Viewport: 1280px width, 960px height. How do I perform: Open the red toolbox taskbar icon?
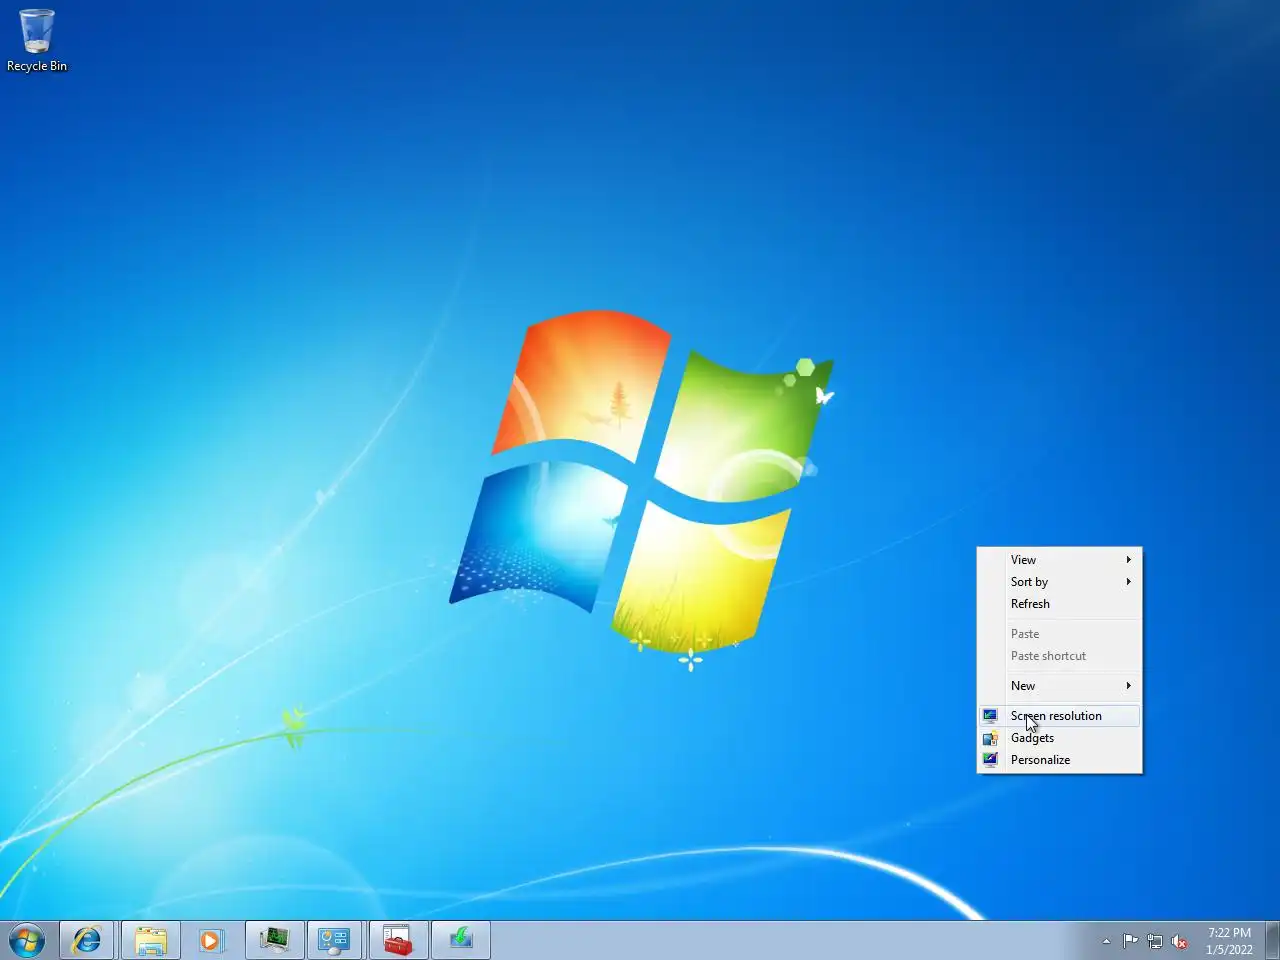coord(398,940)
